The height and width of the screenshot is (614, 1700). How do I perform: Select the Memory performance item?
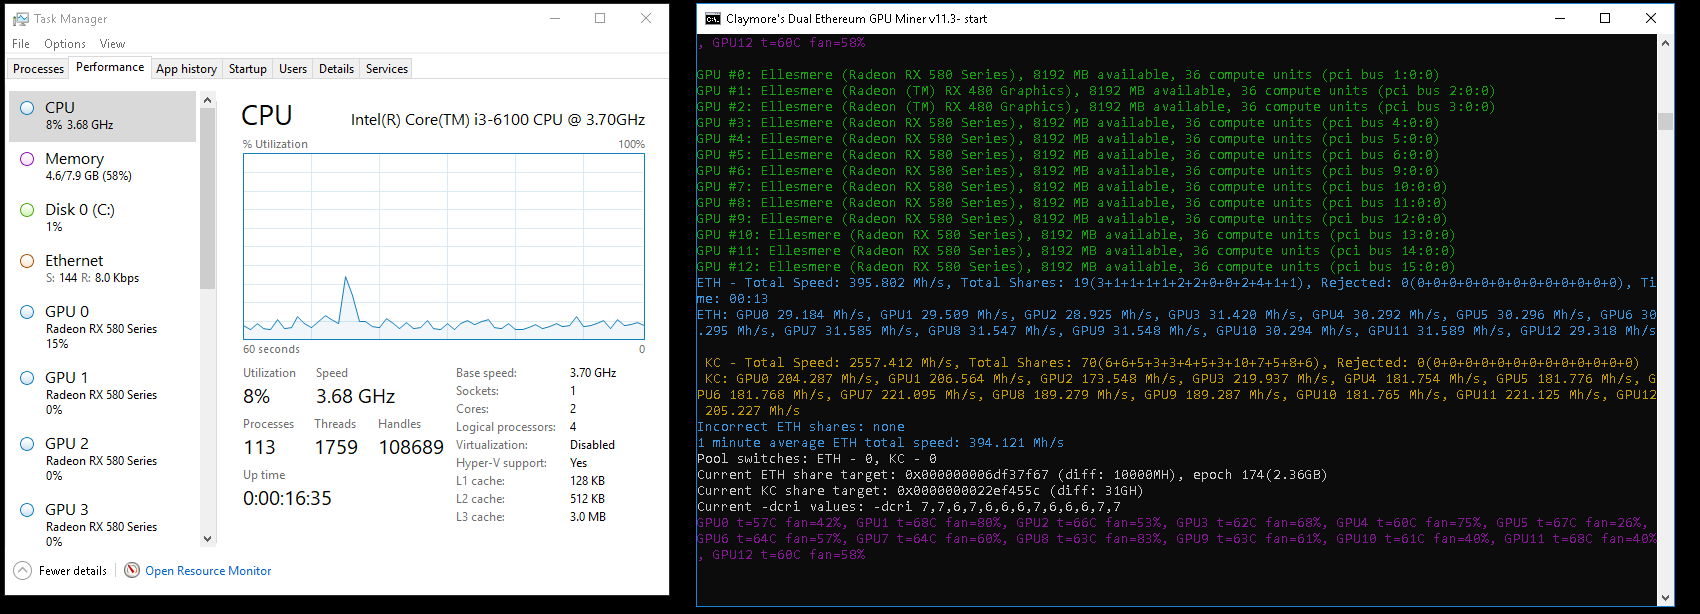[104, 167]
